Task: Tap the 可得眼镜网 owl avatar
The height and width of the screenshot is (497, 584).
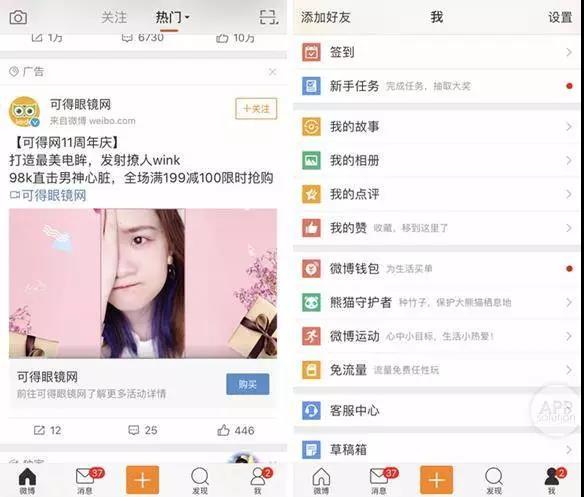Action: pos(24,111)
